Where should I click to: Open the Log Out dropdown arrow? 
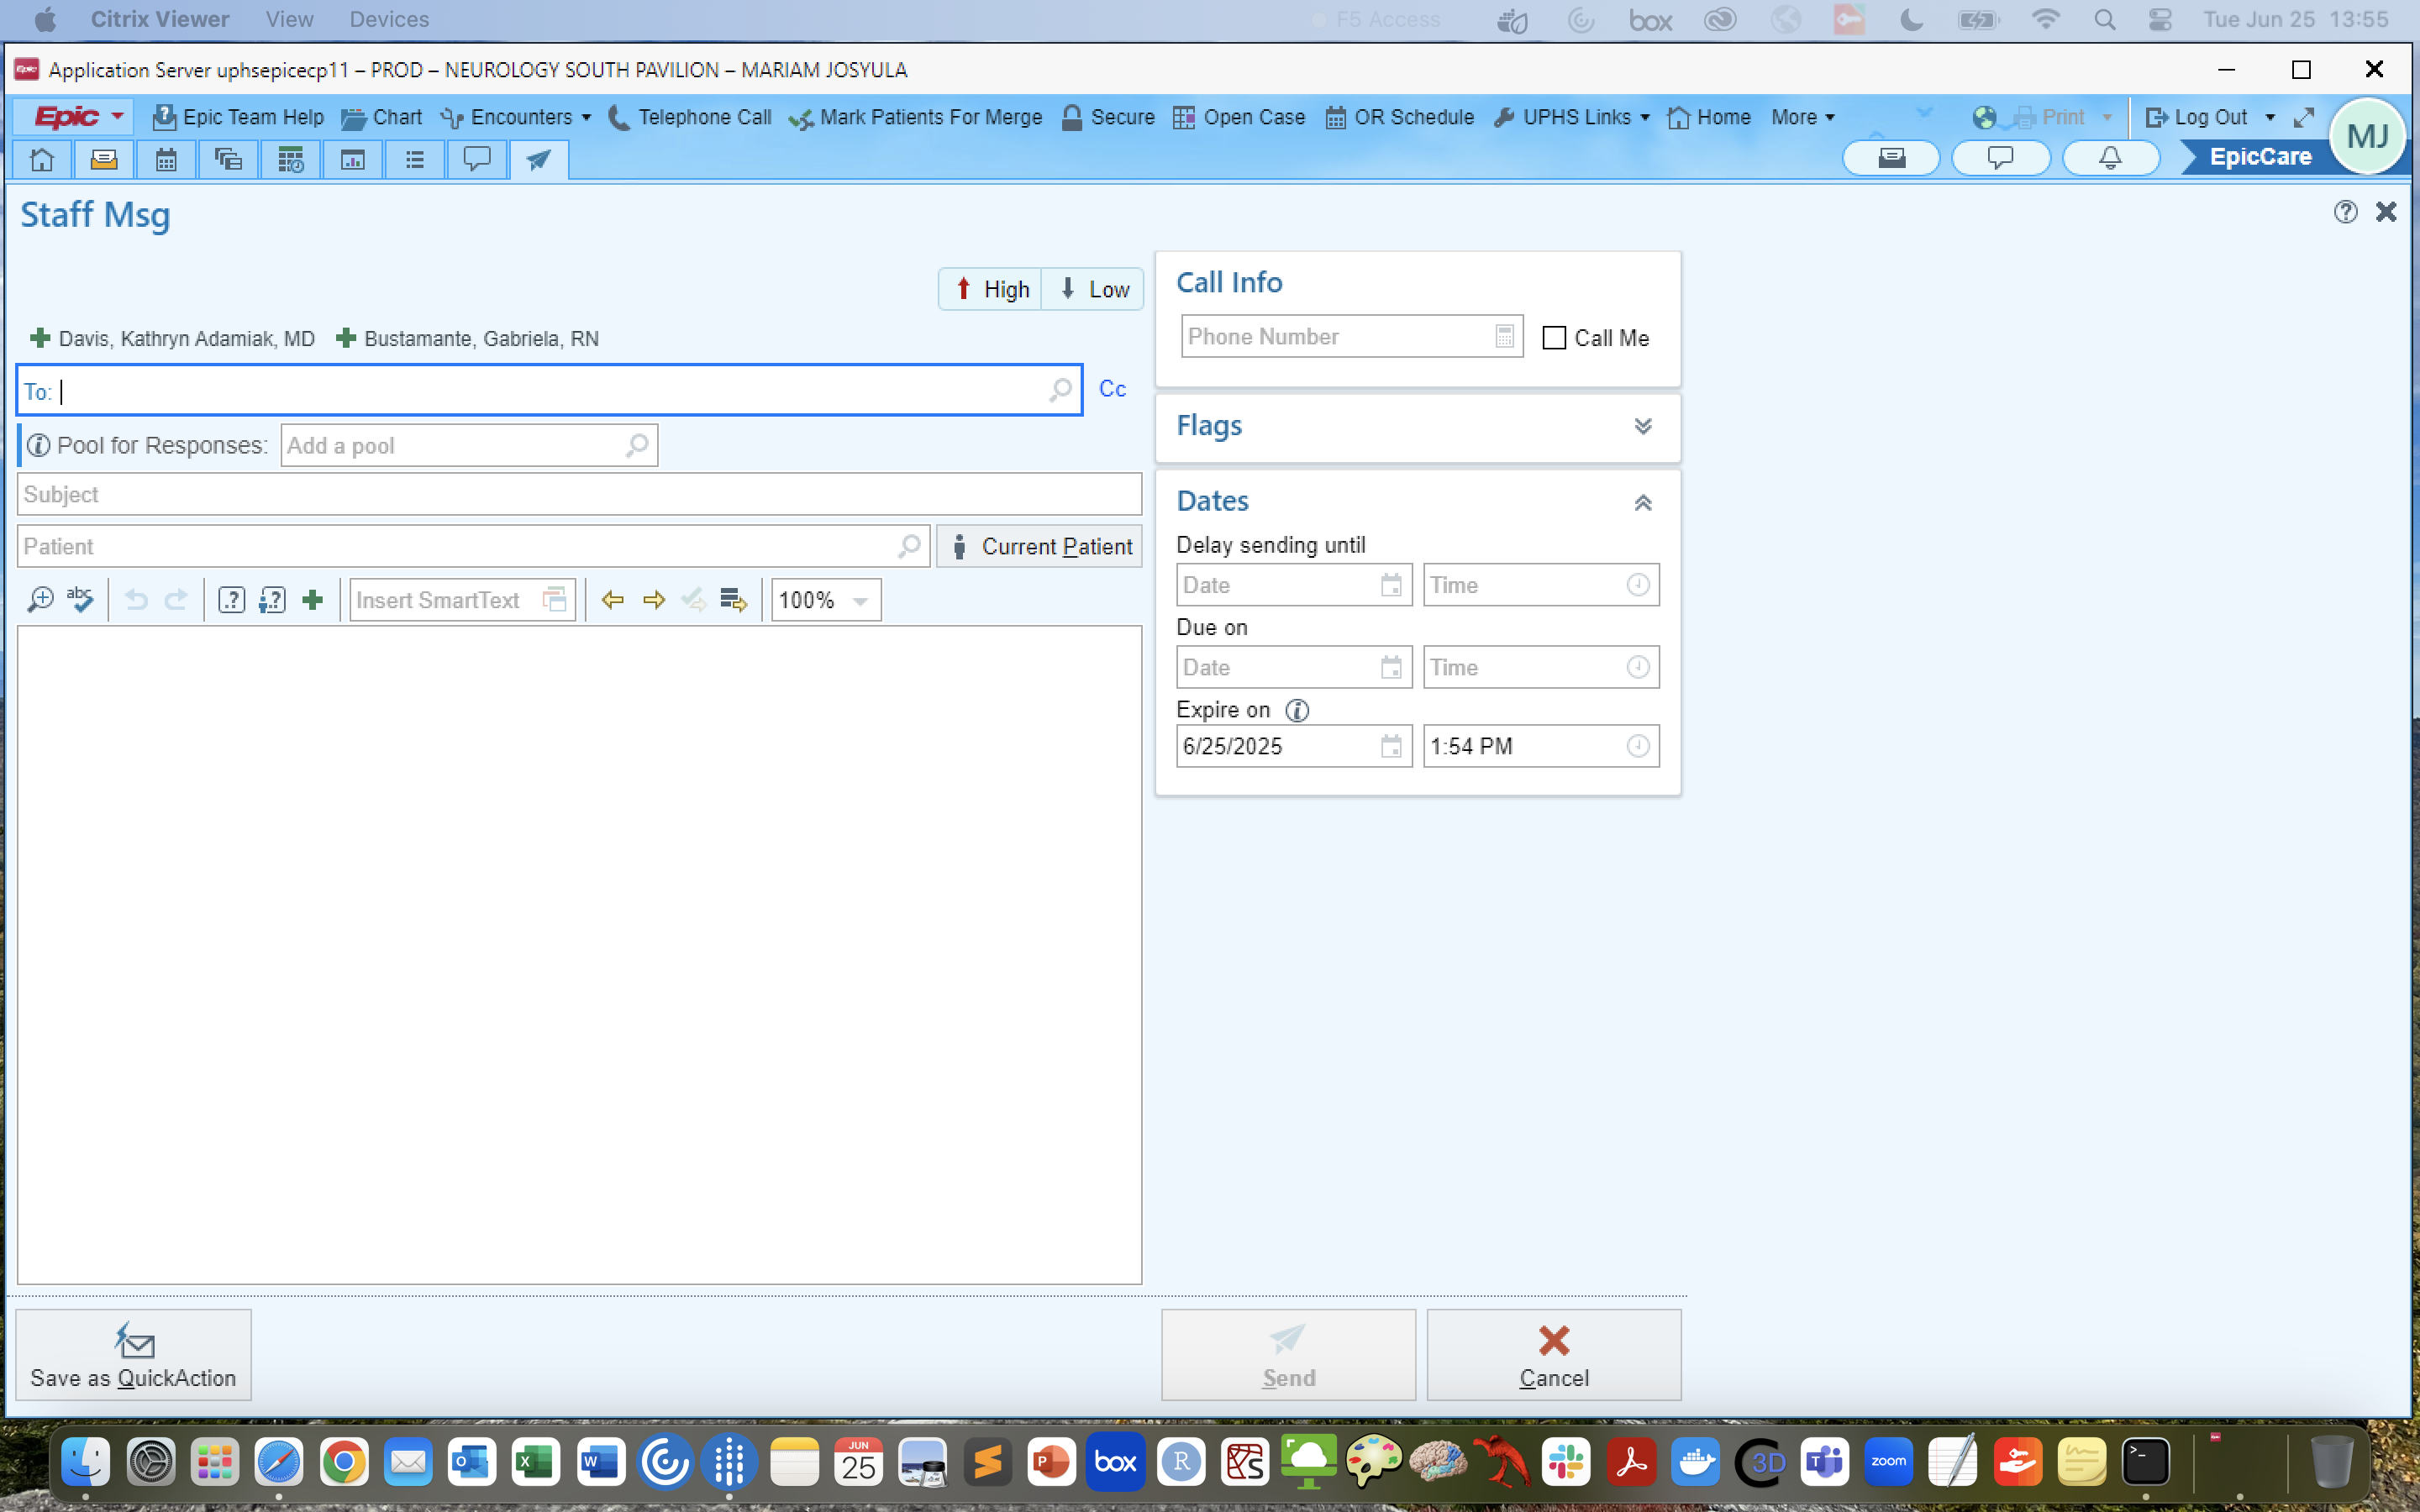click(2270, 117)
